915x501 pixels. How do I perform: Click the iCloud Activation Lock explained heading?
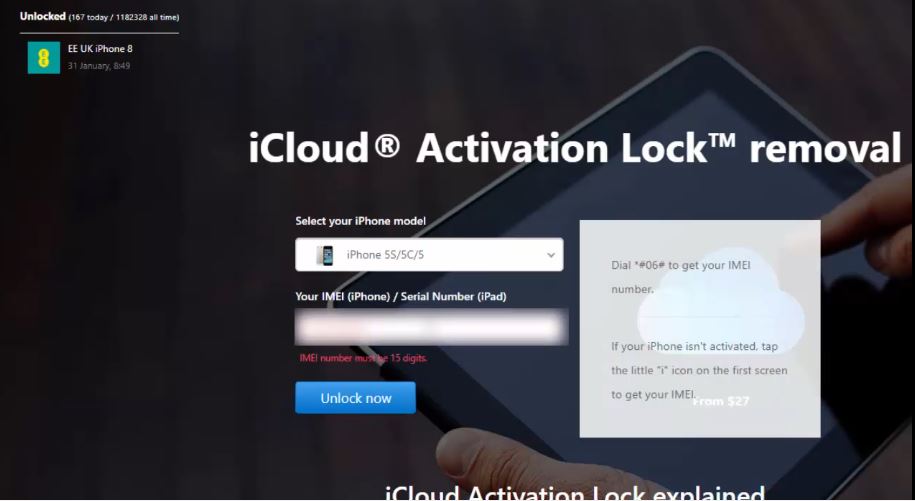point(575,493)
